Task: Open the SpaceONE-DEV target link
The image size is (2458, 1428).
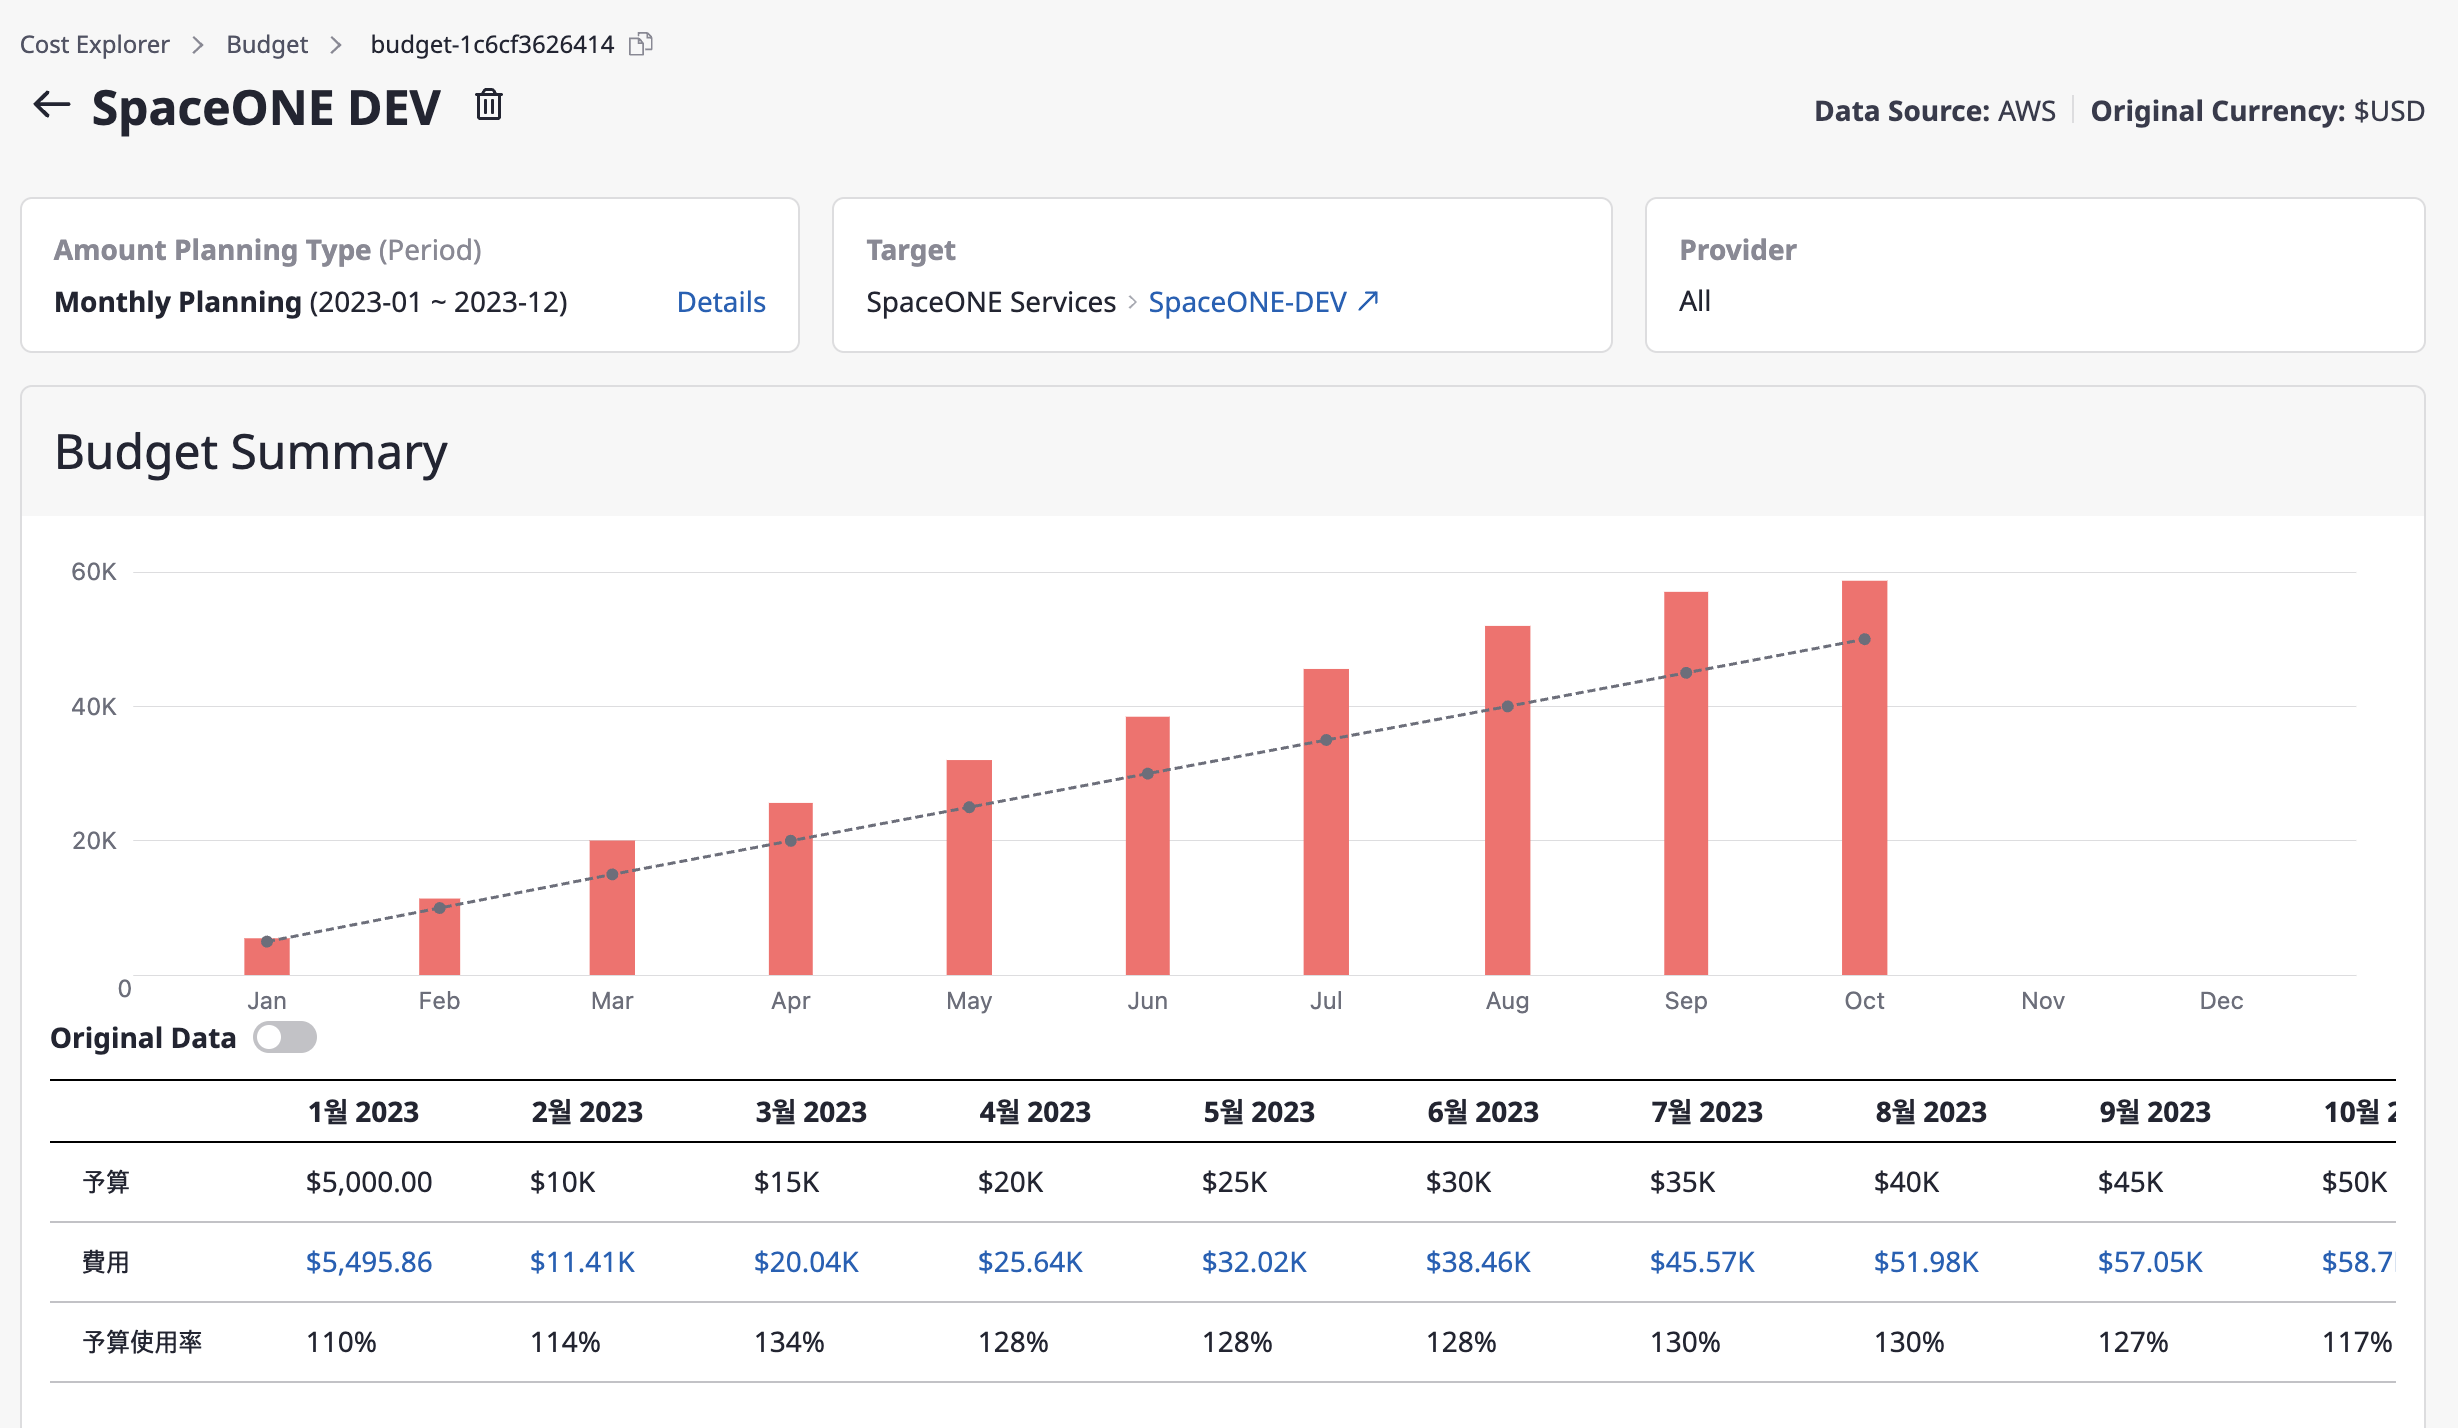Action: [1247, 302]
